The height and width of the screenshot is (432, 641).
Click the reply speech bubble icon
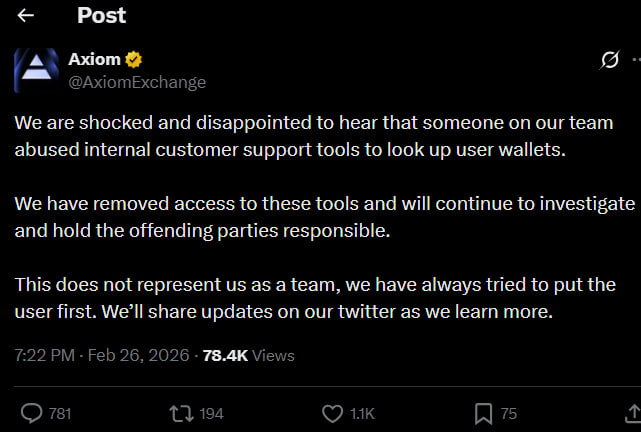[x=31, y=412]
